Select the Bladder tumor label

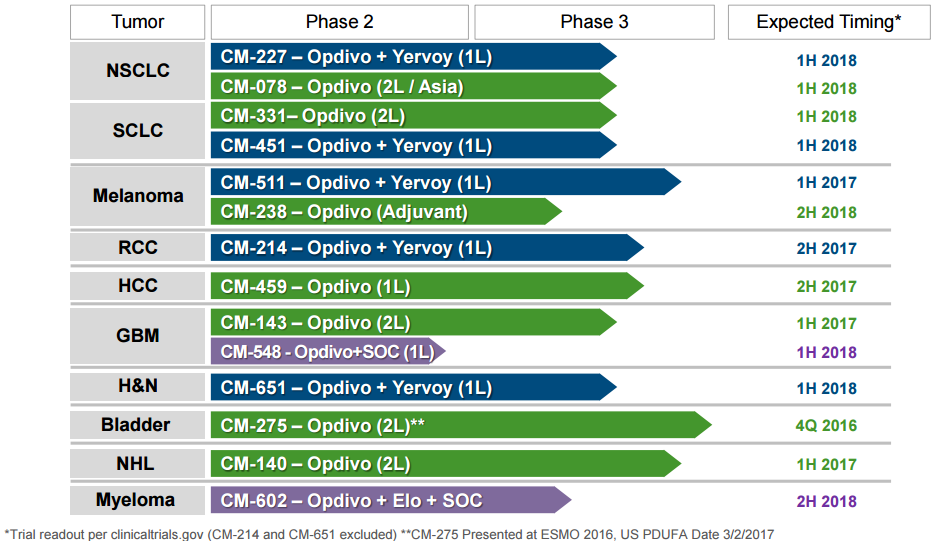136,425
